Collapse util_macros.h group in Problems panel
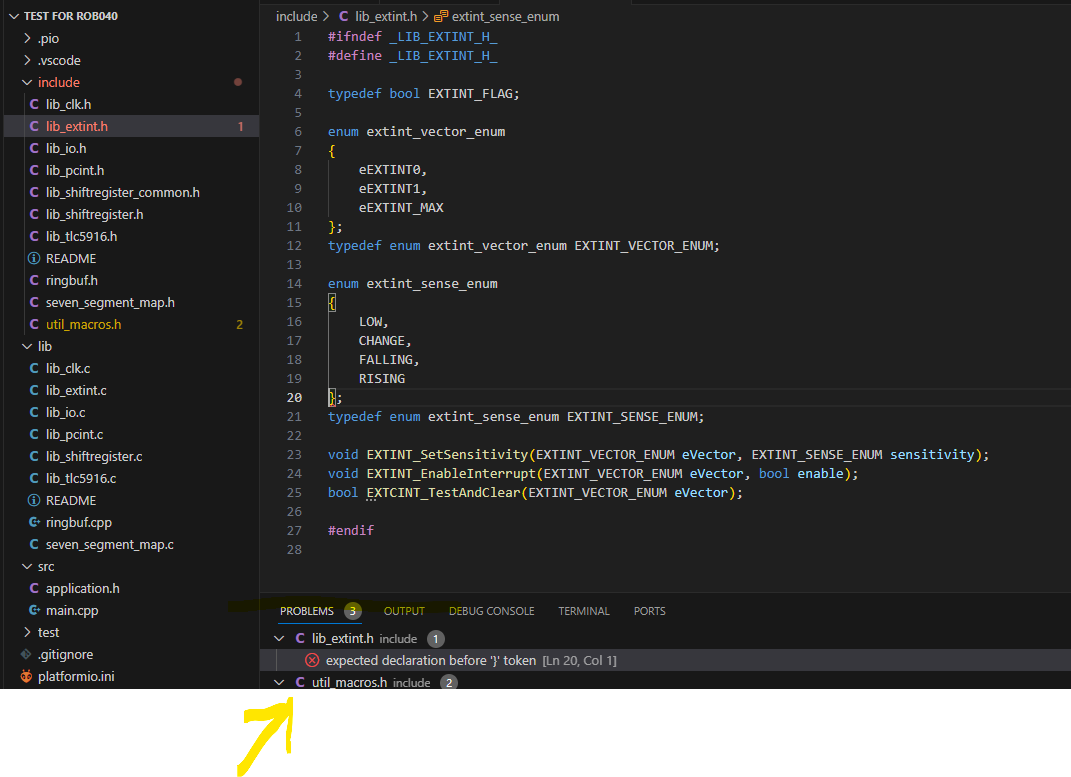The height and width of the screenshot is (777, 1071). [x=279, y=682]
